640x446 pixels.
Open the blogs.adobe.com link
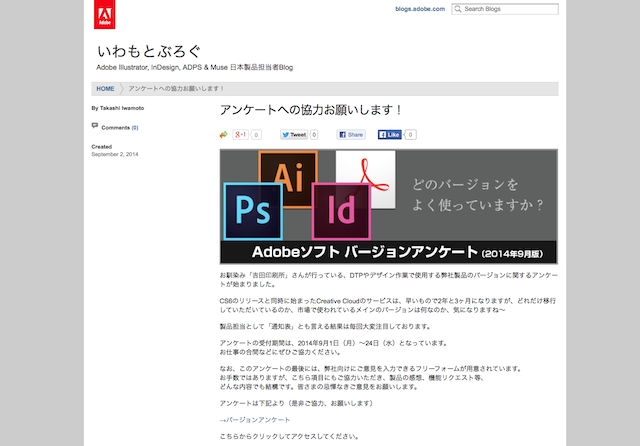[420, 9]
